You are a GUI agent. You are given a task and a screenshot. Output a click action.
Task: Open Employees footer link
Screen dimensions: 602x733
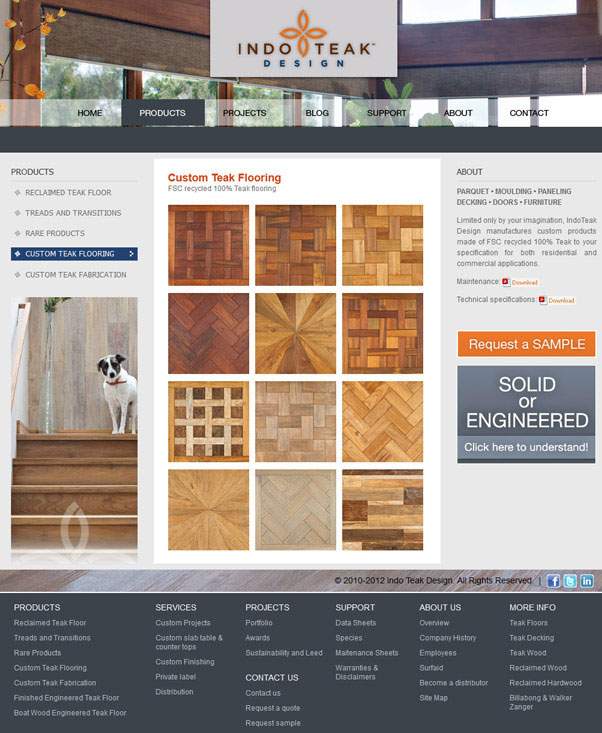pyautogui.click(x=438, y=653)
